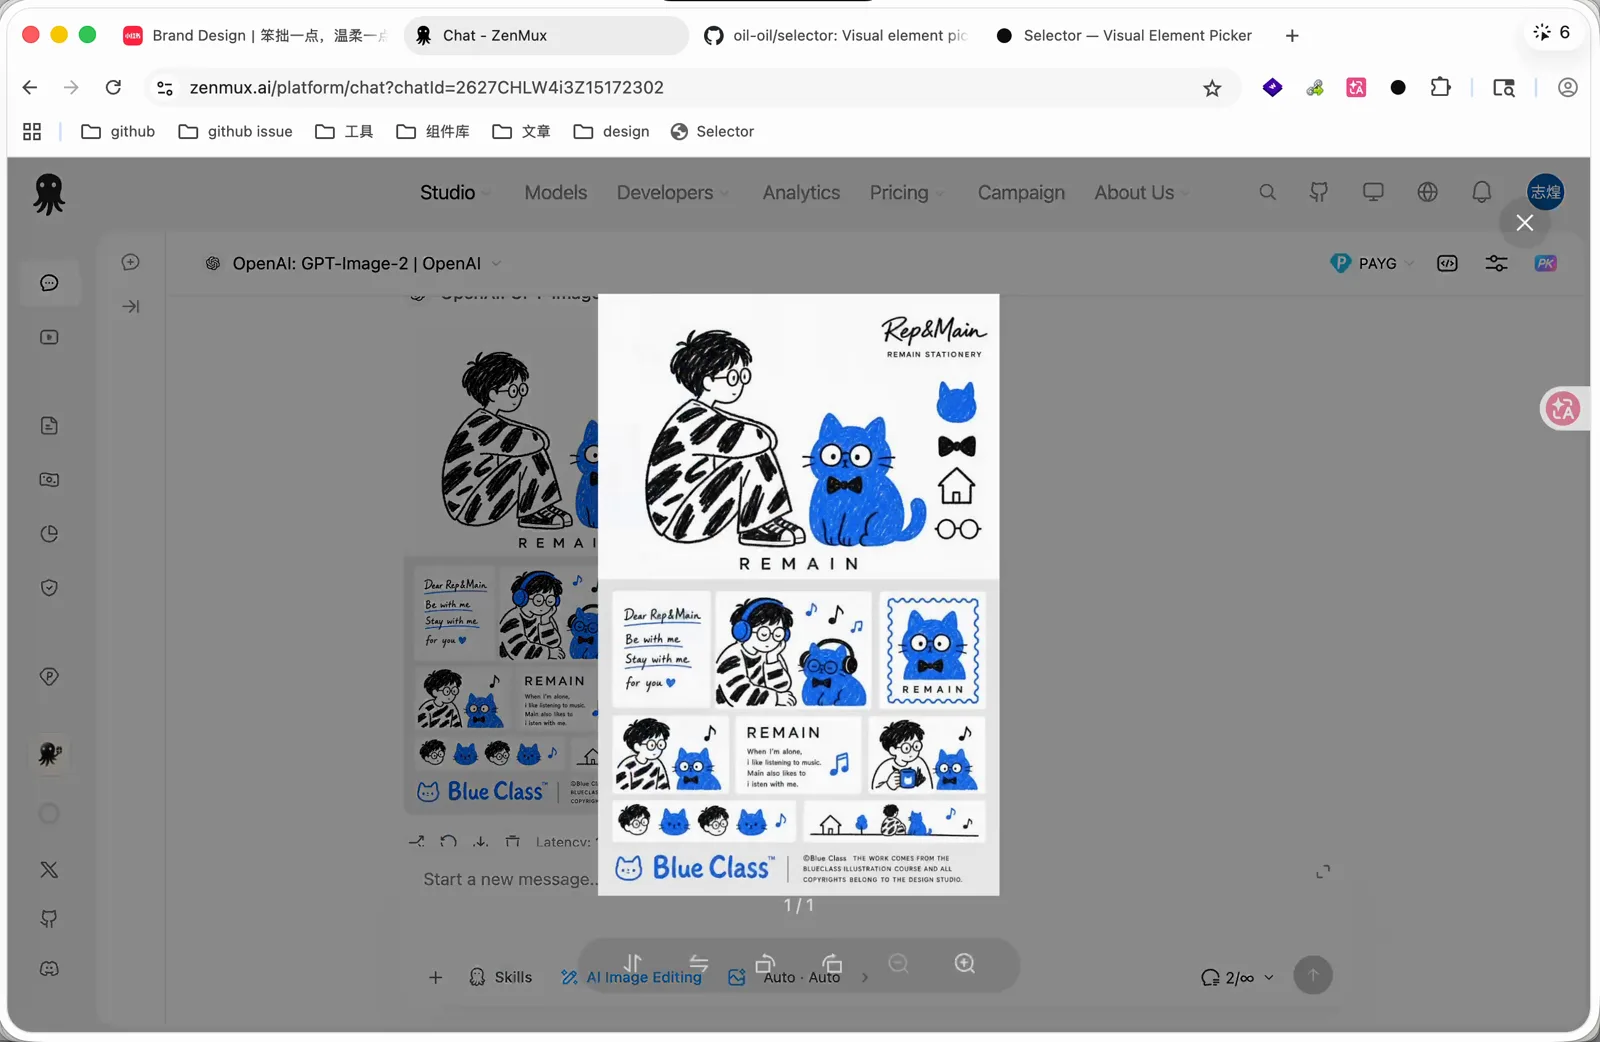The height and width of the screenshot is (1042, 1600).
Task: Switch to the Selector — Visual Element Picker tab
Action: (1125, 35)
